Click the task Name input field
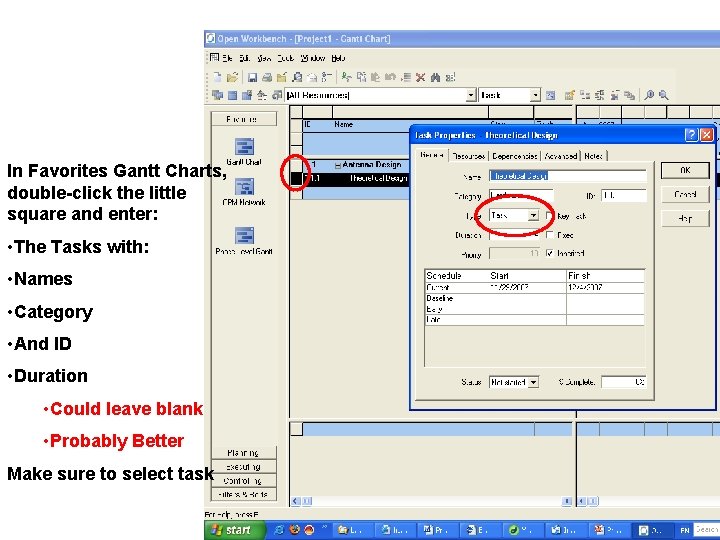The width and height of the screenshot is (720, 540). 568,176
